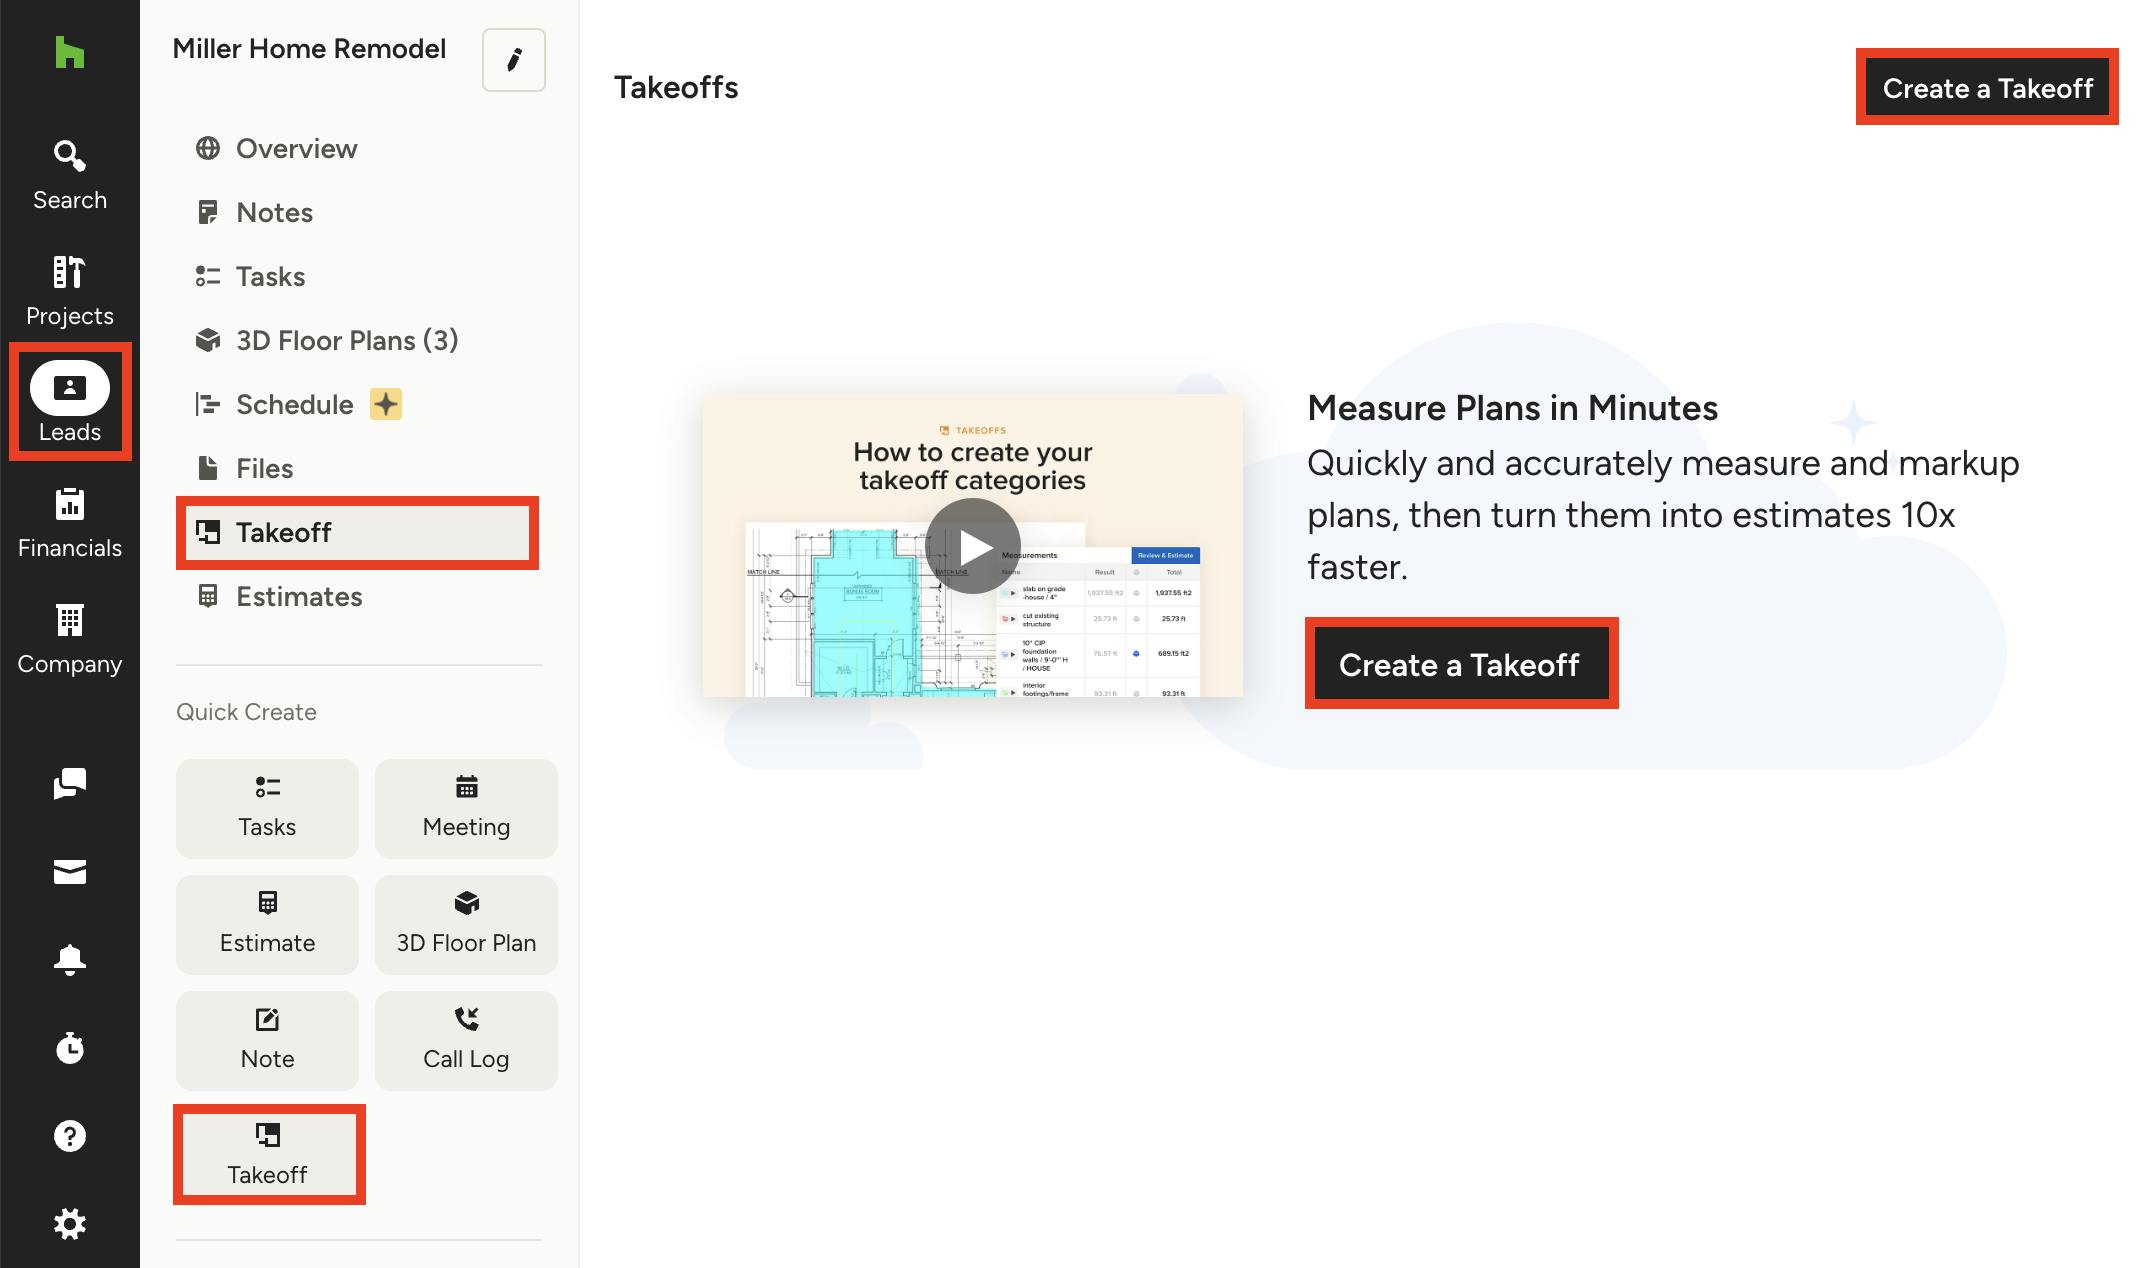The image size is (2144, 1268).
Task: Open the messages chat icon
Action: pos(69,785)
